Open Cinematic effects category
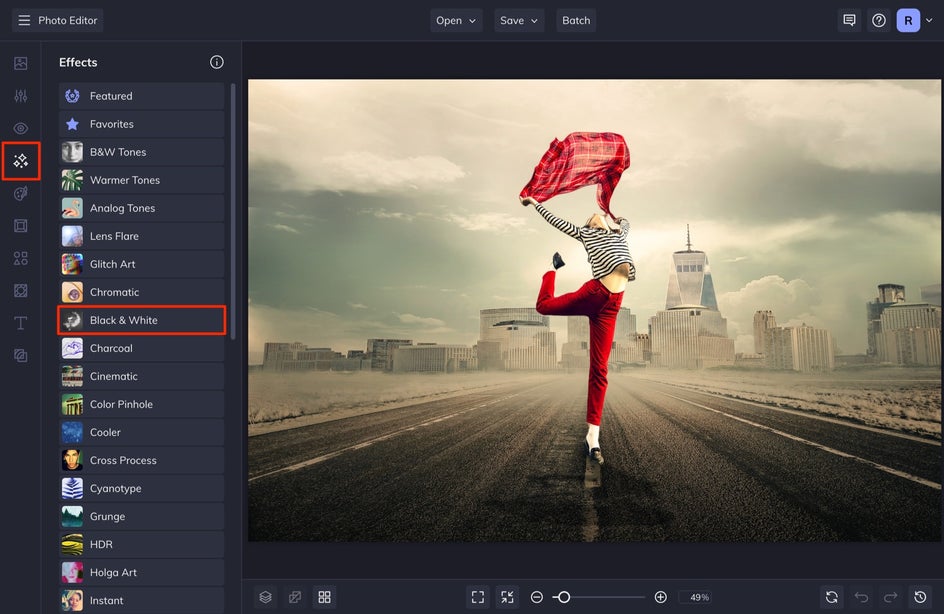Image resolution: width=944 pixels, height=614 pixels. click(141, 376)
